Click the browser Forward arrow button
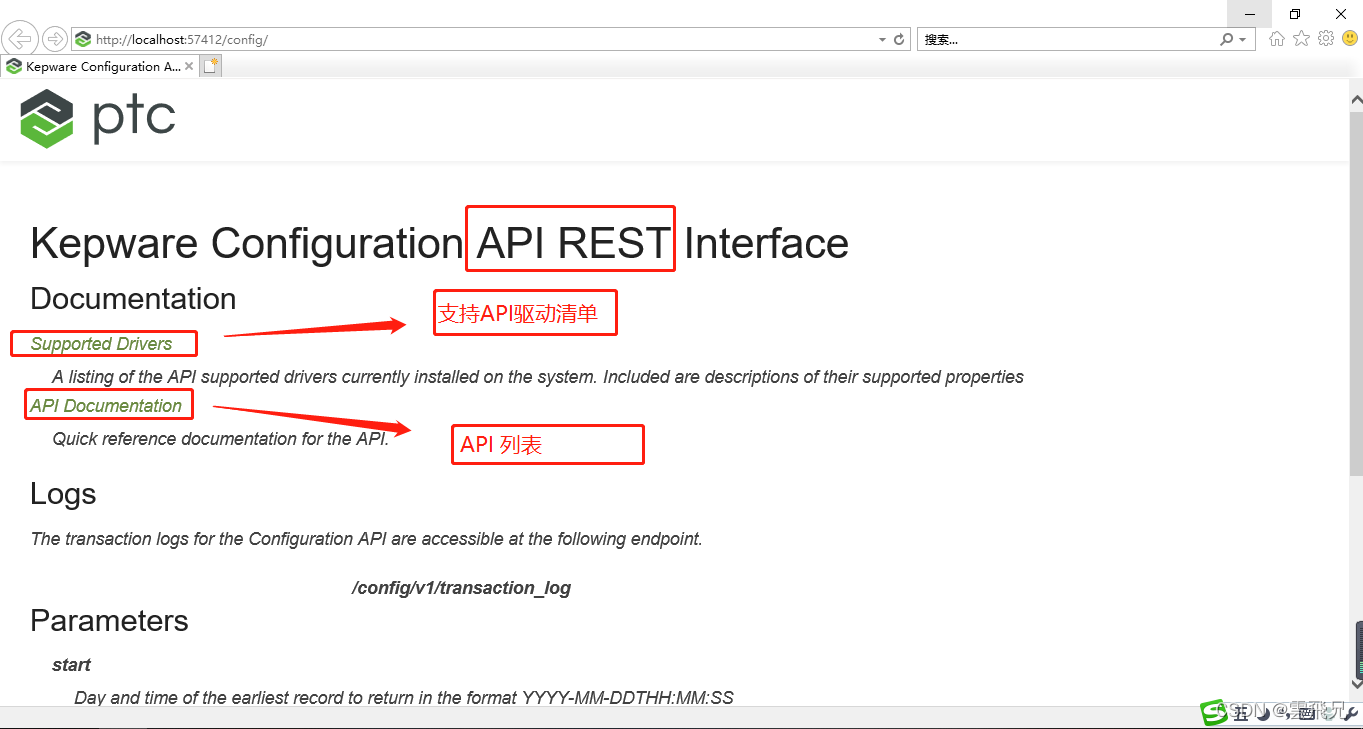Viewport: 1363px width, 729px height. pos(55,39)
